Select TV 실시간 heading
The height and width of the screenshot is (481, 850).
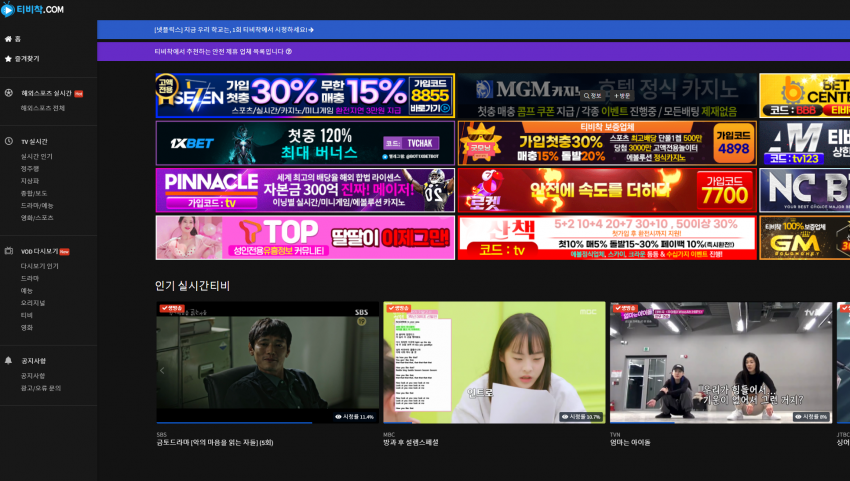coord(34,142)
